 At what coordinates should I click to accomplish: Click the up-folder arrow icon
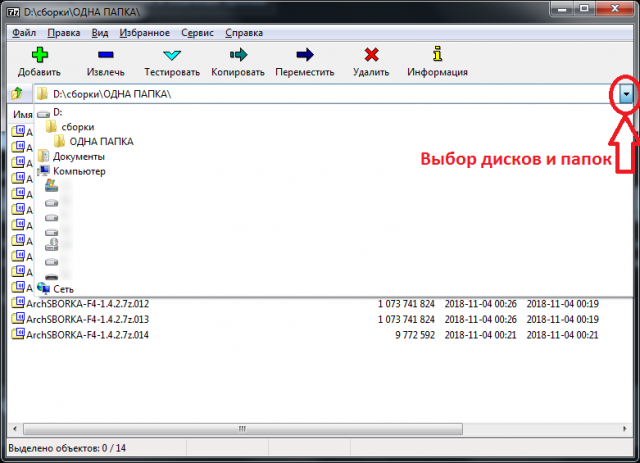click(x=17, y=94)
